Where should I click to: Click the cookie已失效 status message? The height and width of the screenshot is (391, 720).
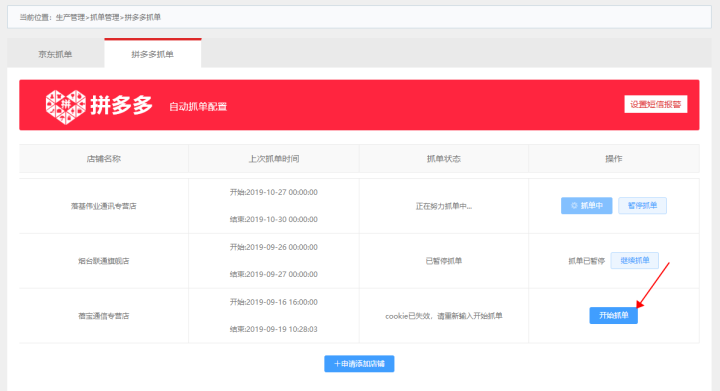pos(444,316)
